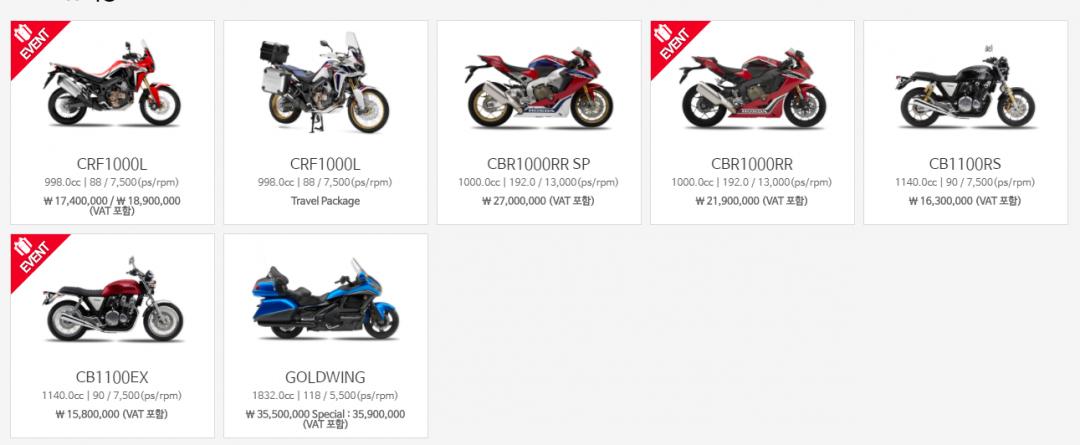
Task: Click the EVENT ribbon on the CB1100EX card
Action: point(32,256)
